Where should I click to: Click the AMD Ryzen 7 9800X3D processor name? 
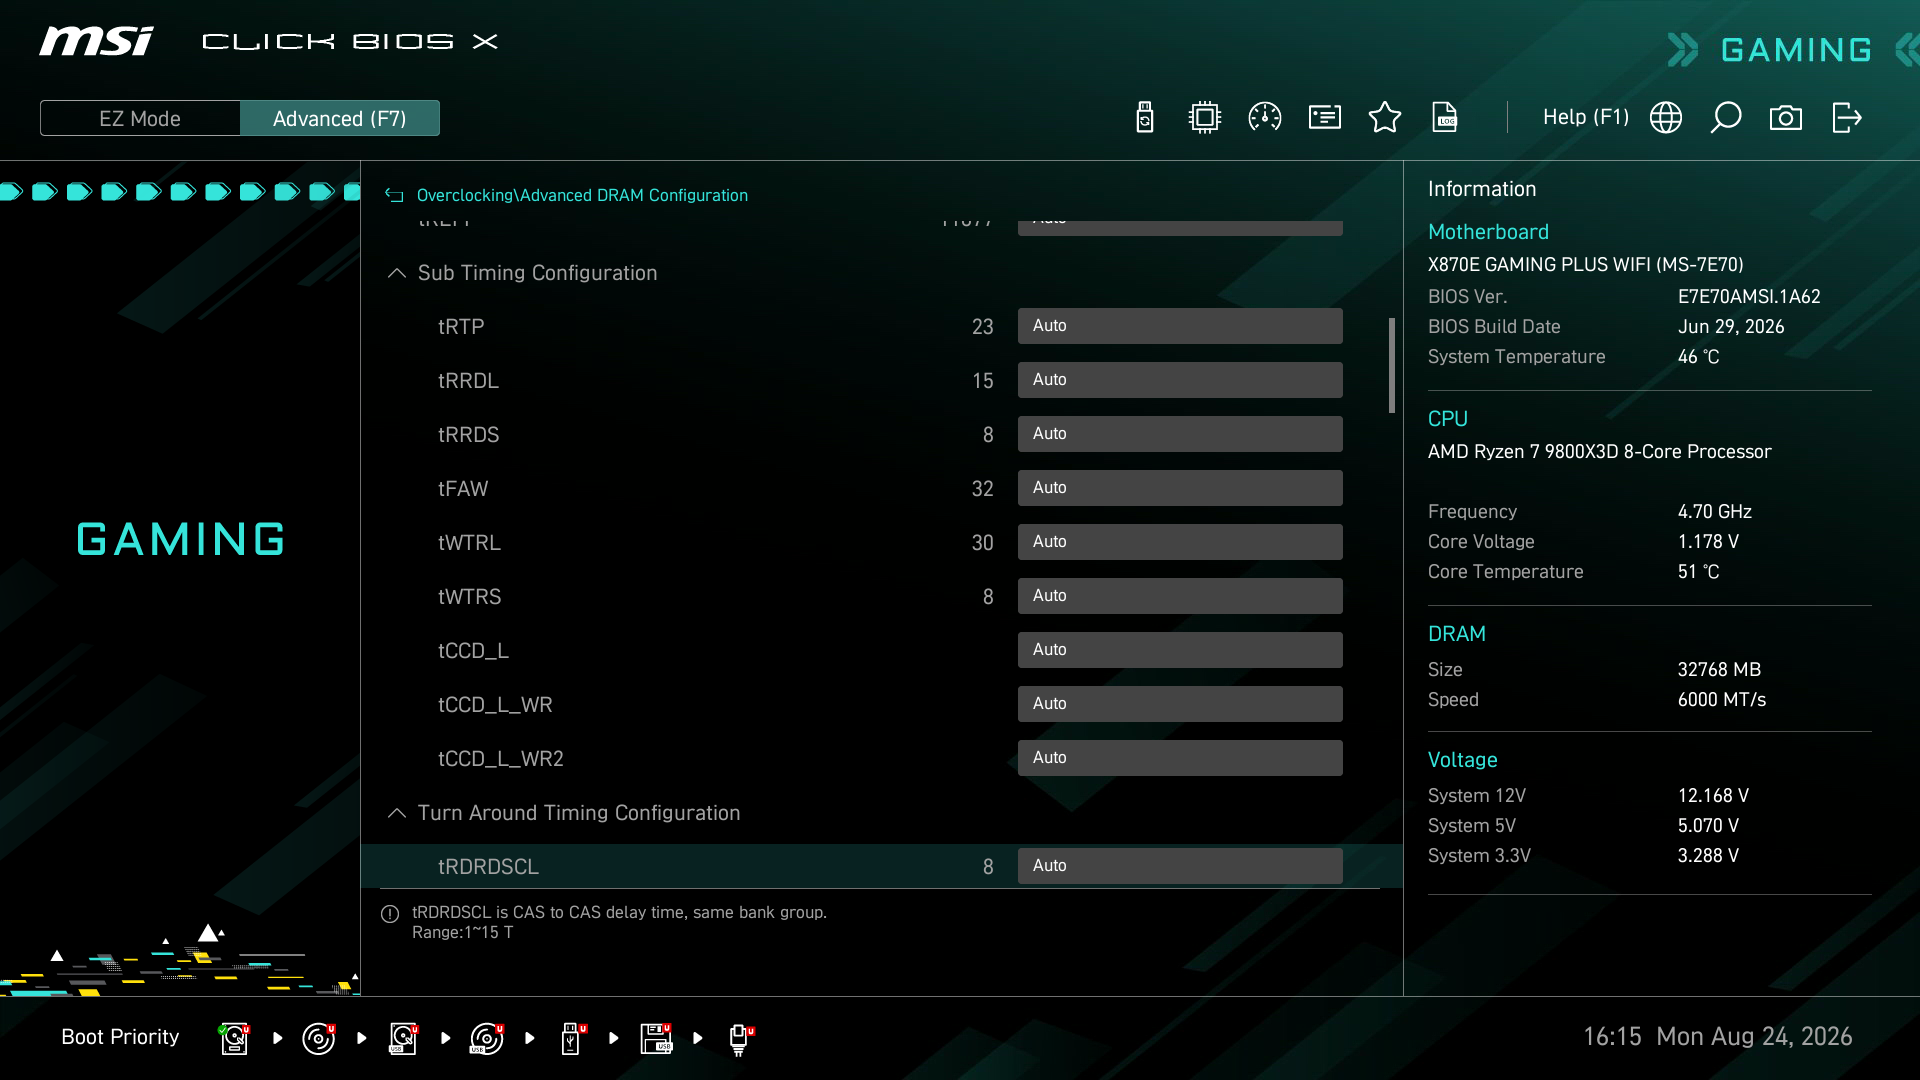pyautogui.click(x=1599, y=452)
